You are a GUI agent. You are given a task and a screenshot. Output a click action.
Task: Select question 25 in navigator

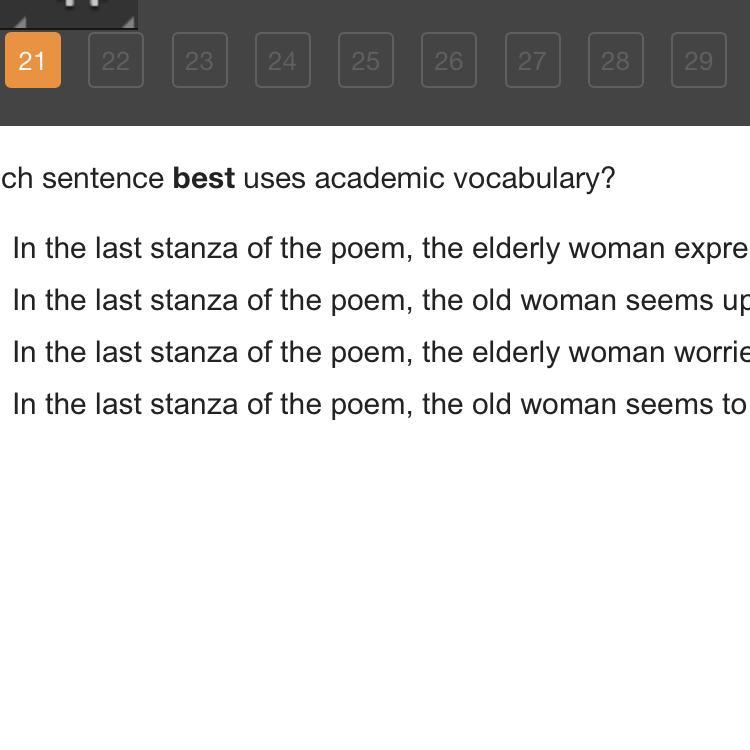click(x=365, y=60)
